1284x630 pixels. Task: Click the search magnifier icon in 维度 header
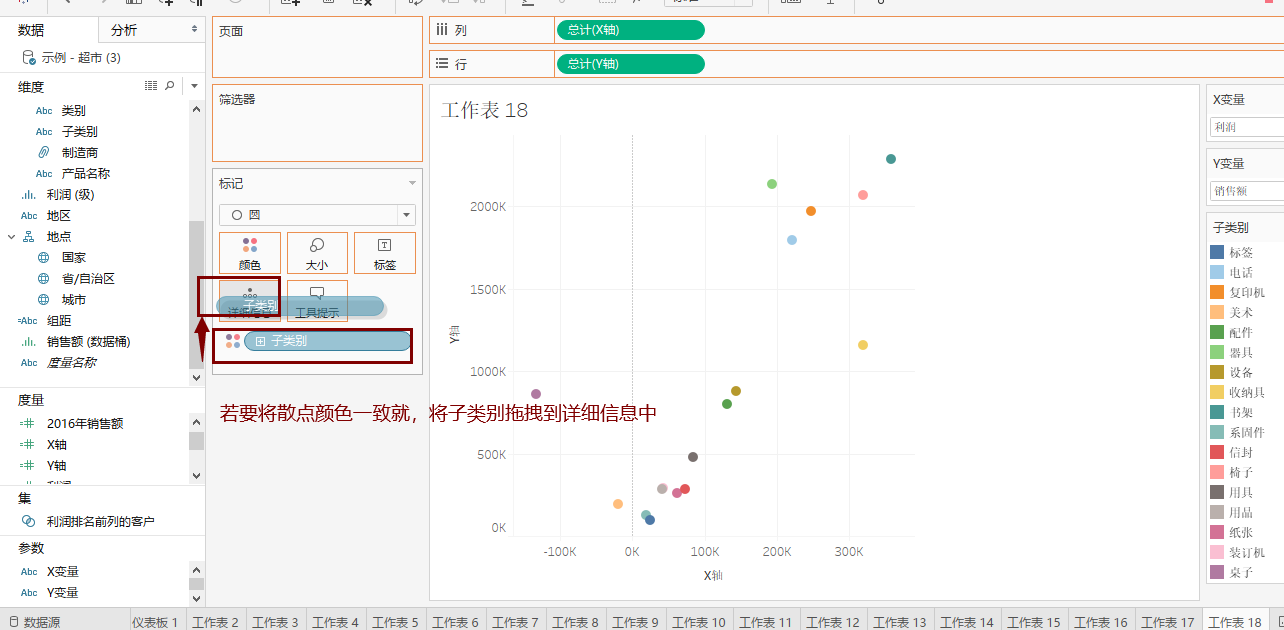170,86
